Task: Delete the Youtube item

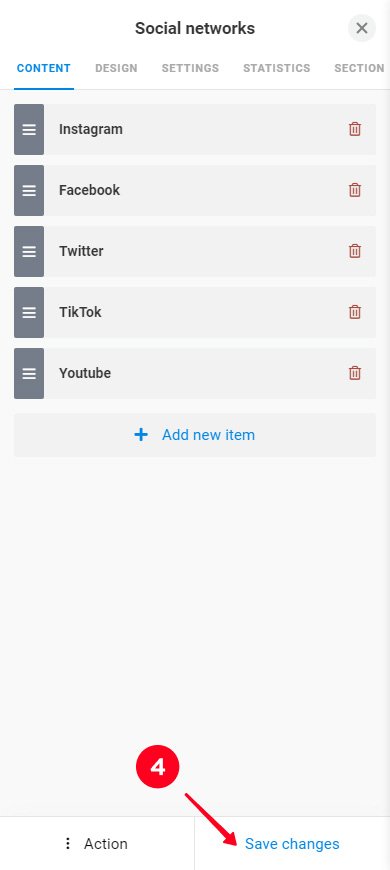Action: coord(354,373)
